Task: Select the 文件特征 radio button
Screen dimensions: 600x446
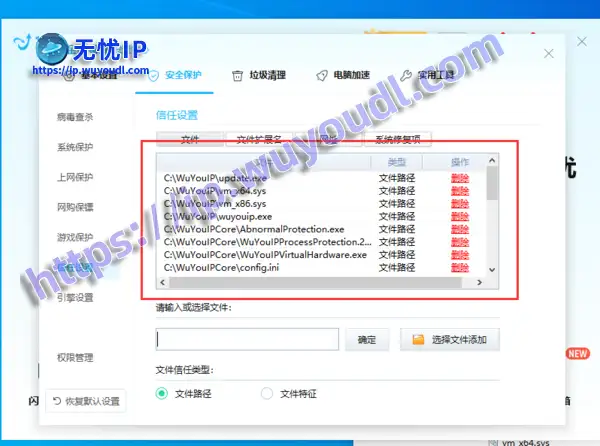Action: pyautogui.click(x=266, y=394)
